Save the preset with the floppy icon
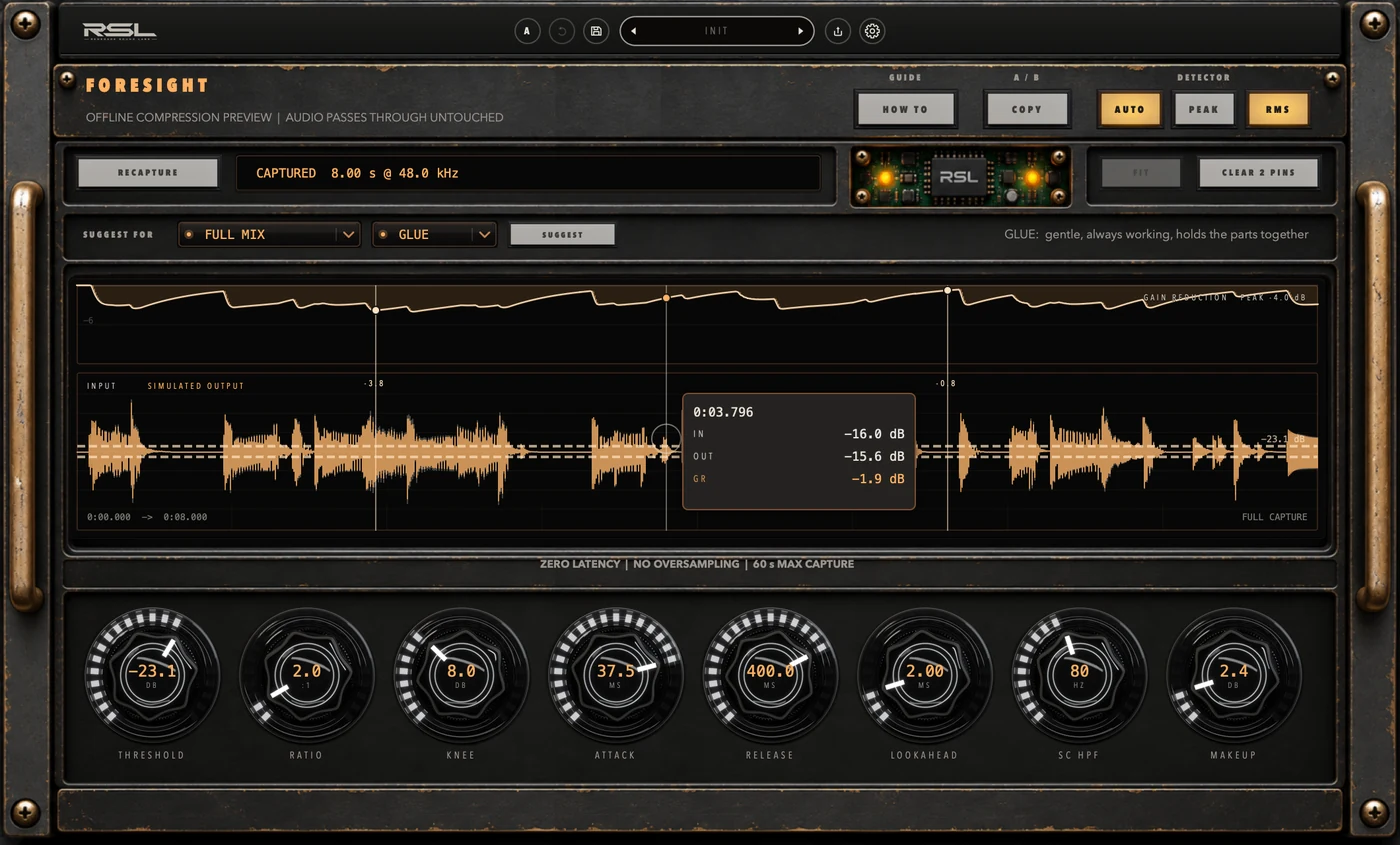This screenshot has height=845, width=1400. pos(596,31)
